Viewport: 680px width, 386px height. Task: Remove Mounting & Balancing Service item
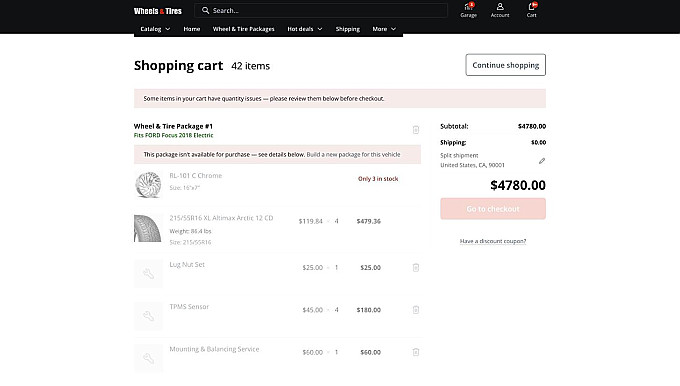tap(415, 352)
